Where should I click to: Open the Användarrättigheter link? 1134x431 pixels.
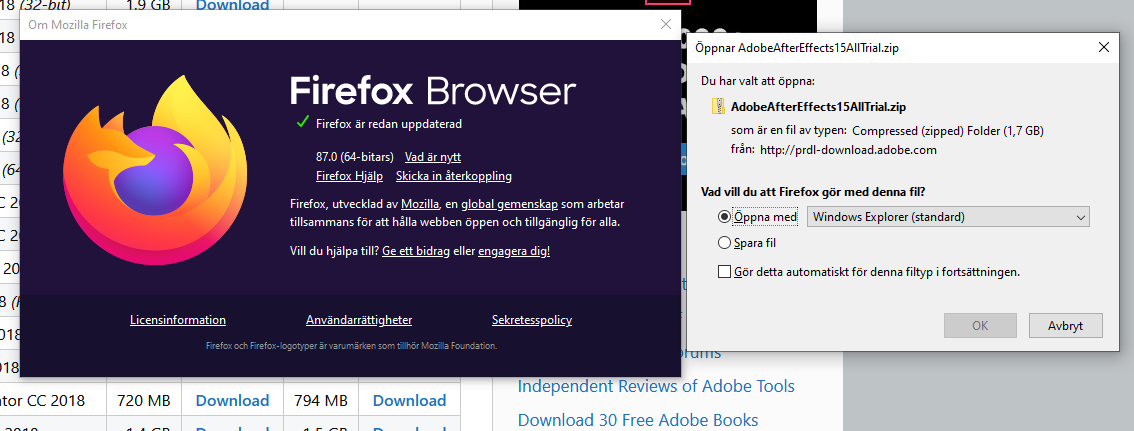(x=359, y=320)
